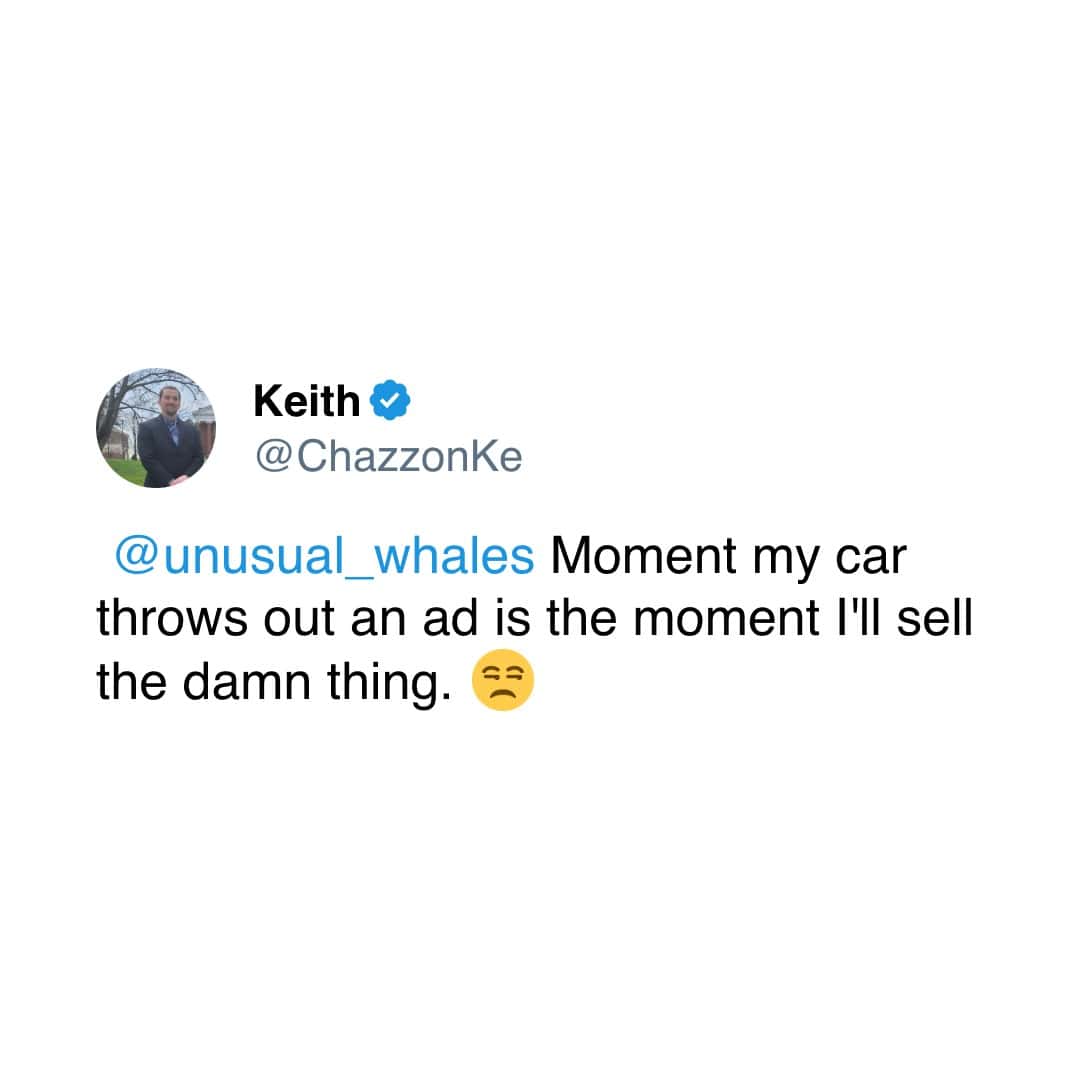1080x1080 pixels.
Task: Open the display name Keith
Action: [x=307, y=401]
